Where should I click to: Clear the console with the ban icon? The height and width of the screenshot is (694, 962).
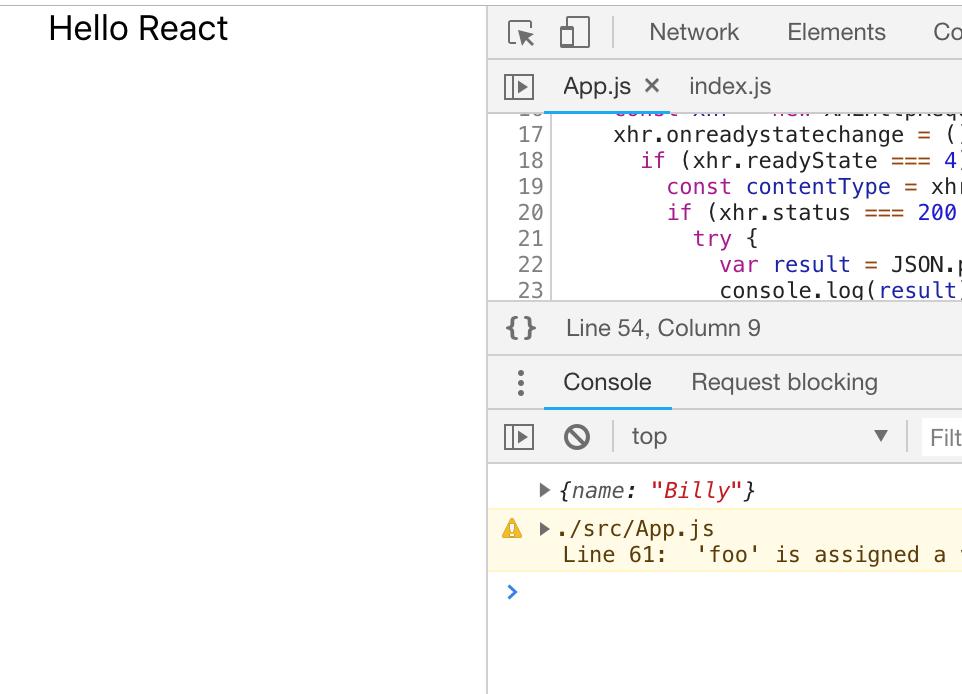[577, 437]
